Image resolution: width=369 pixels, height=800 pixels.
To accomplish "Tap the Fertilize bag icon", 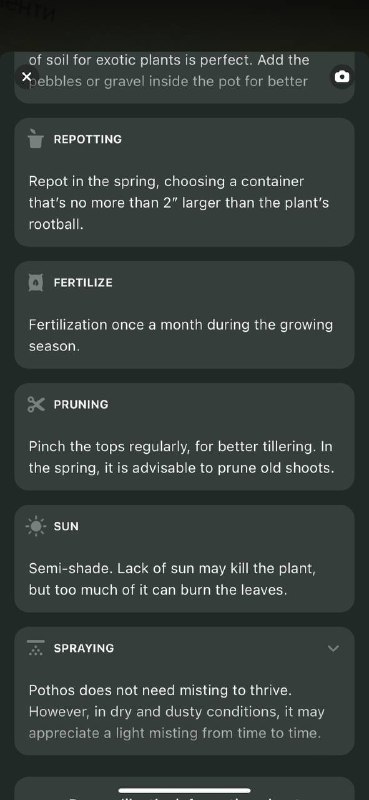I will tap(36, 282).
